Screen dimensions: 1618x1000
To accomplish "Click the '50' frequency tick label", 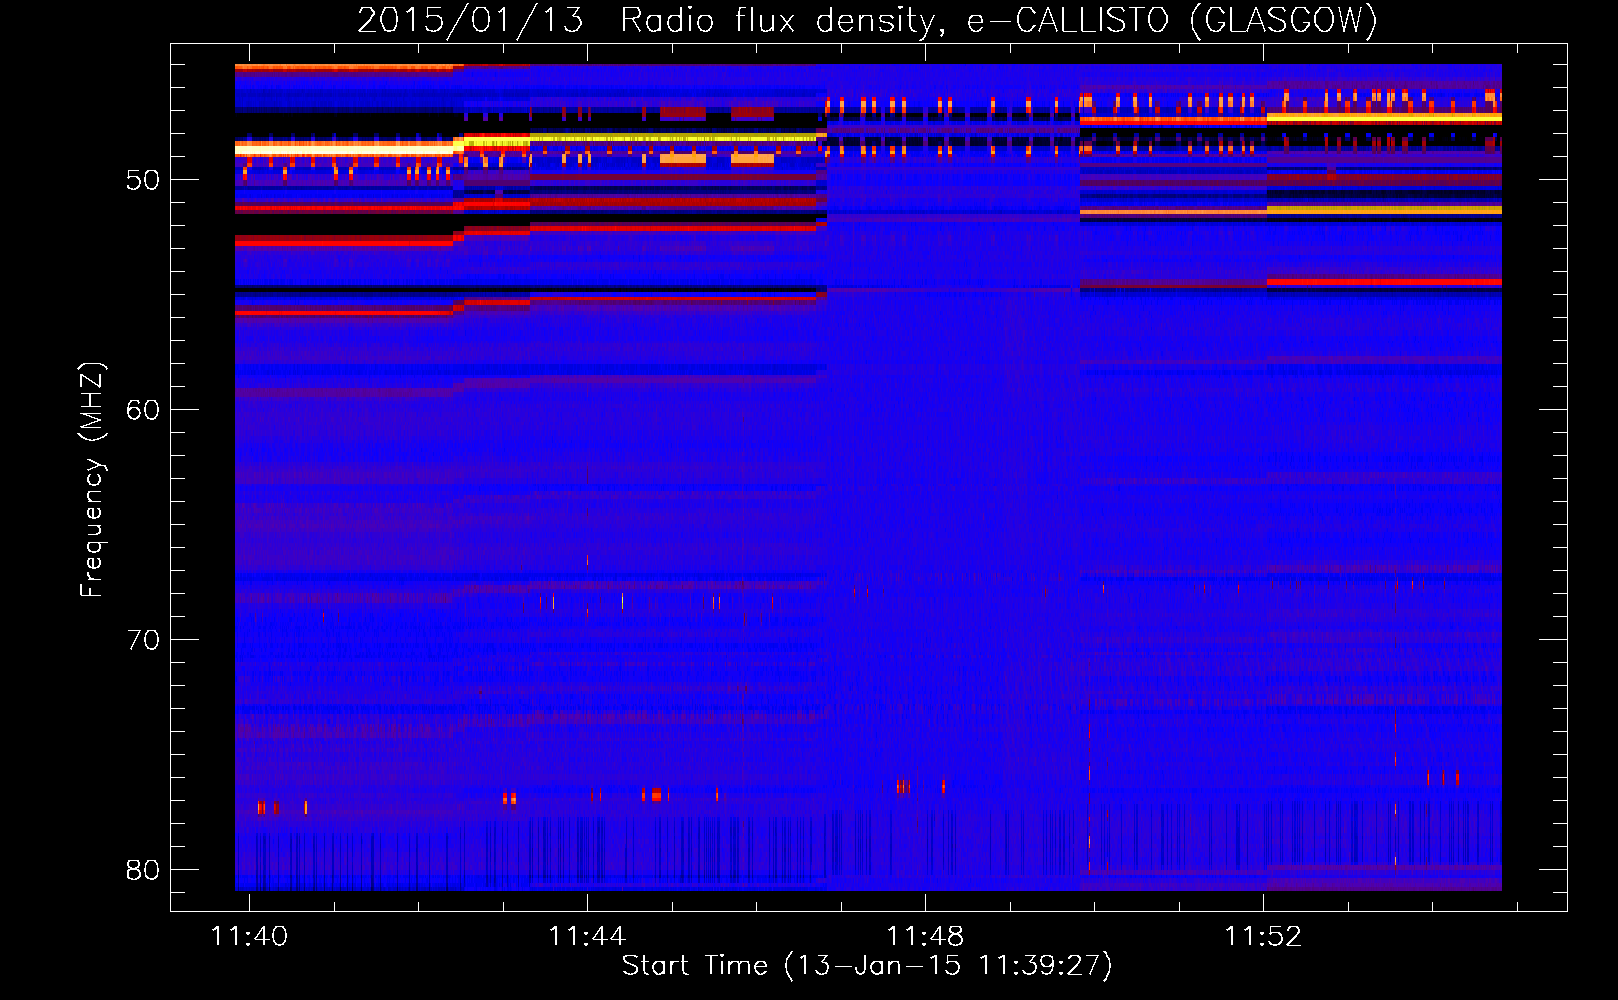I will tap(143, 180).
